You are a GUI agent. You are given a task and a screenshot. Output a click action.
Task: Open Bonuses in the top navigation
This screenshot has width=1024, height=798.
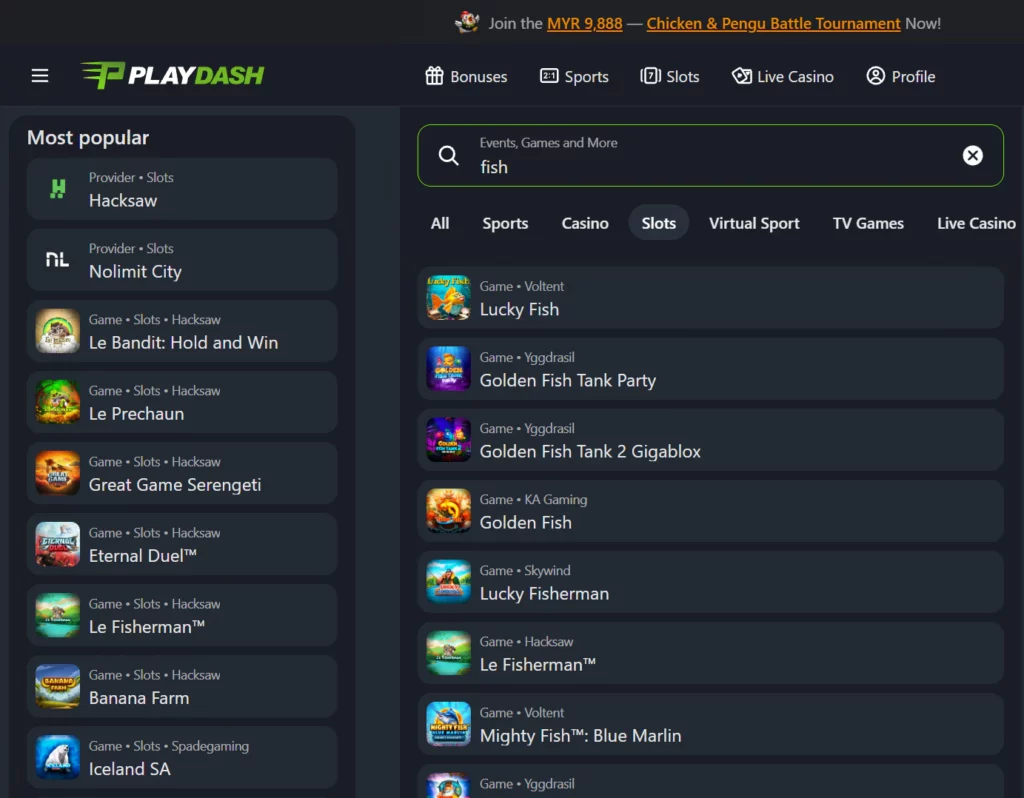coord(466,76)
